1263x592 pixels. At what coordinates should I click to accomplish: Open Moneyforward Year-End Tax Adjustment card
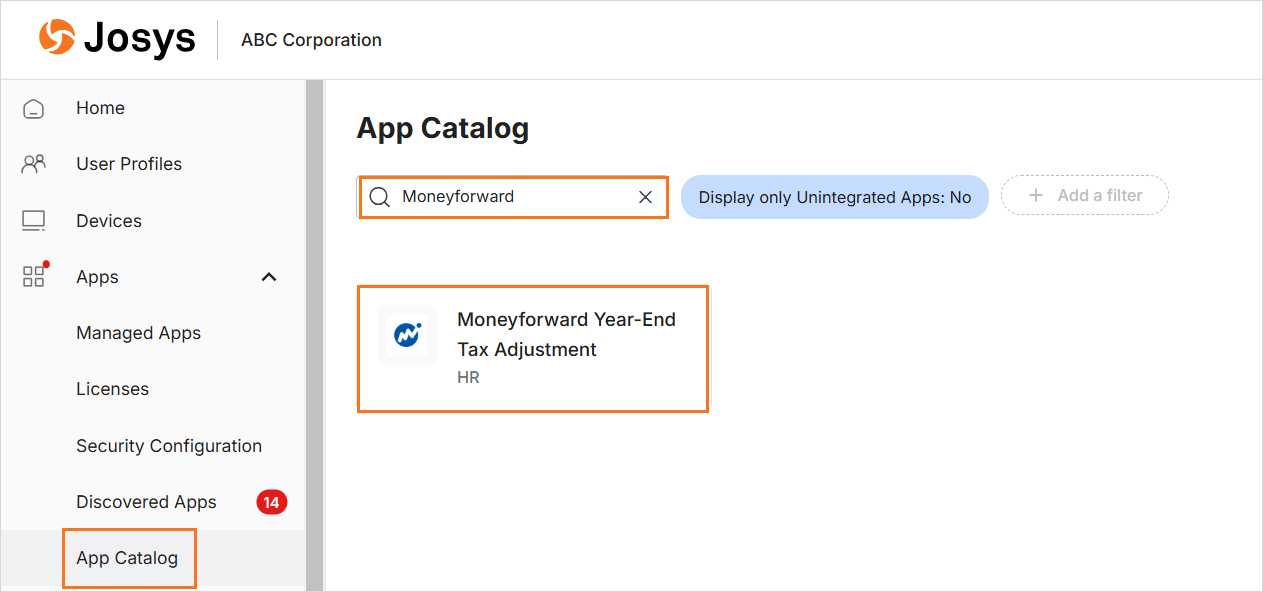[533, 349]
